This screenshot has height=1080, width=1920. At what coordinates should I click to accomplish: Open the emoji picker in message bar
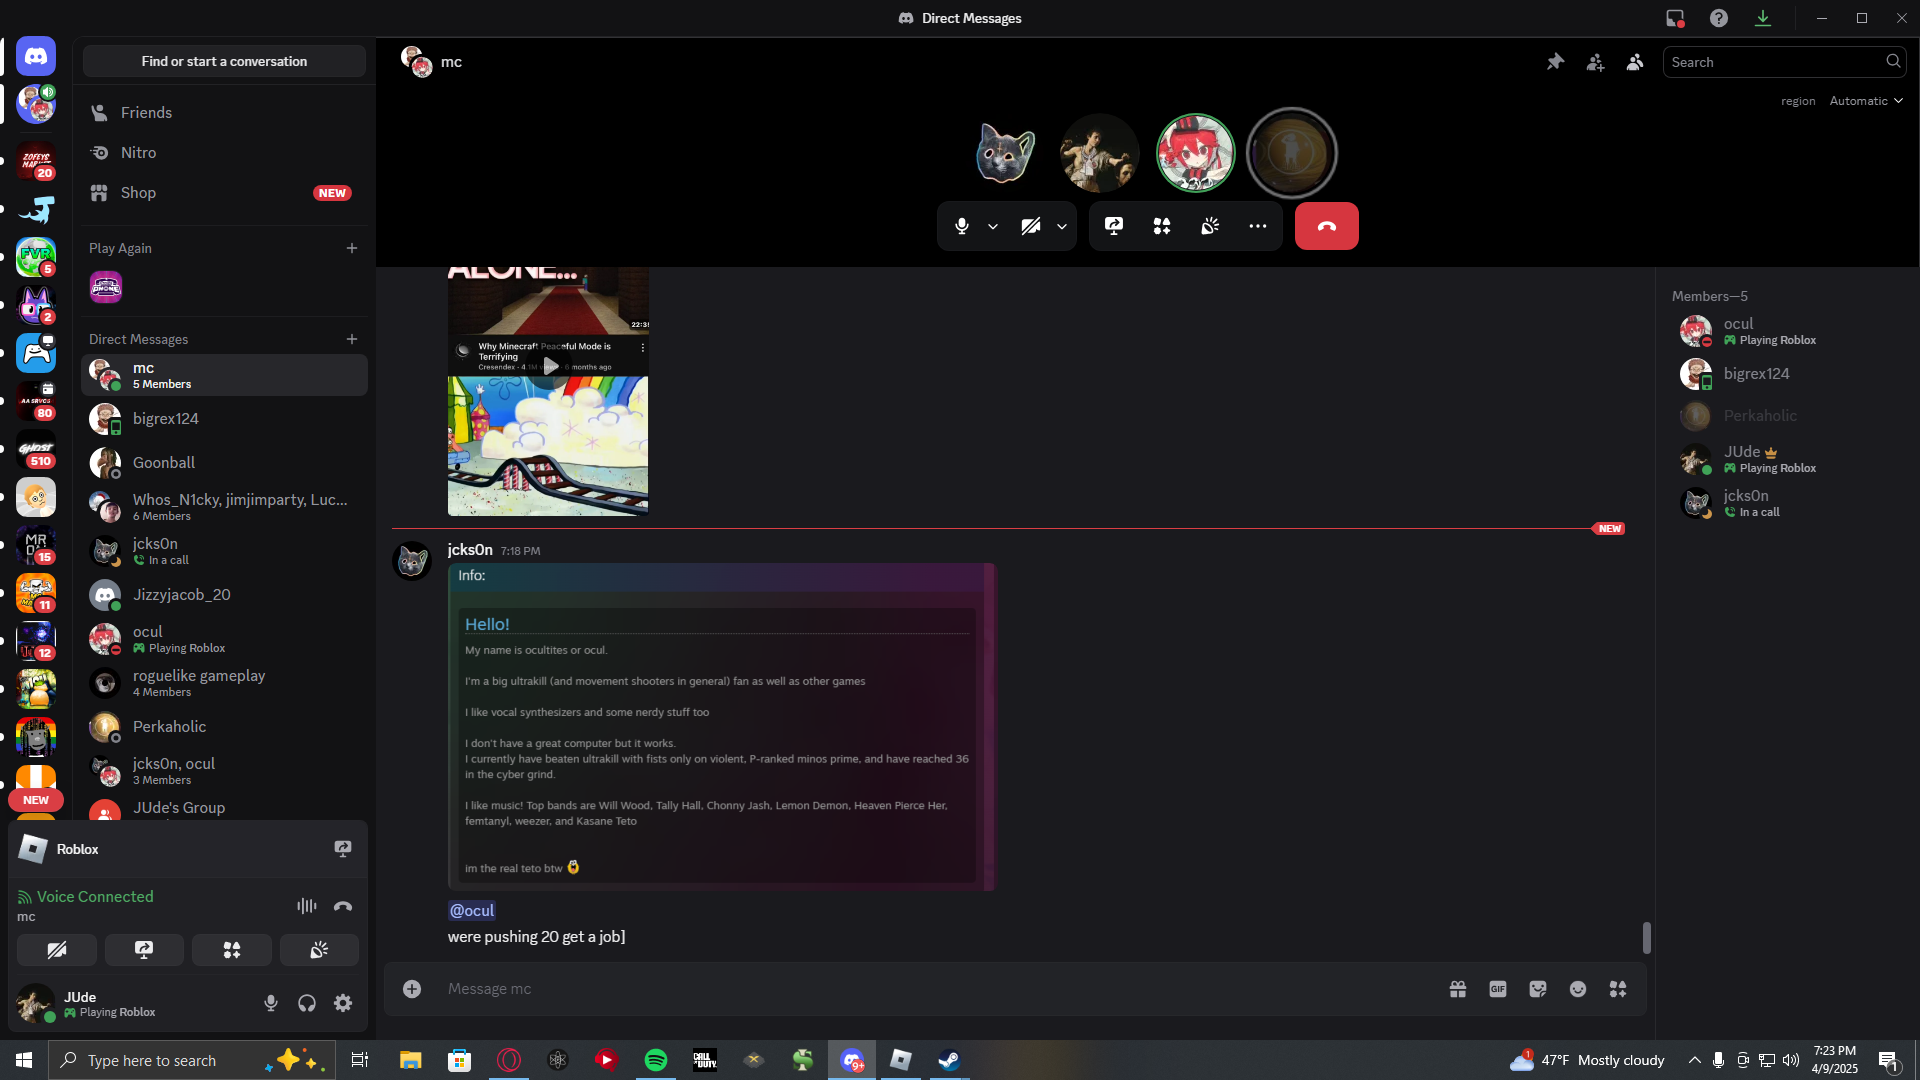(x=1578, y=989)
